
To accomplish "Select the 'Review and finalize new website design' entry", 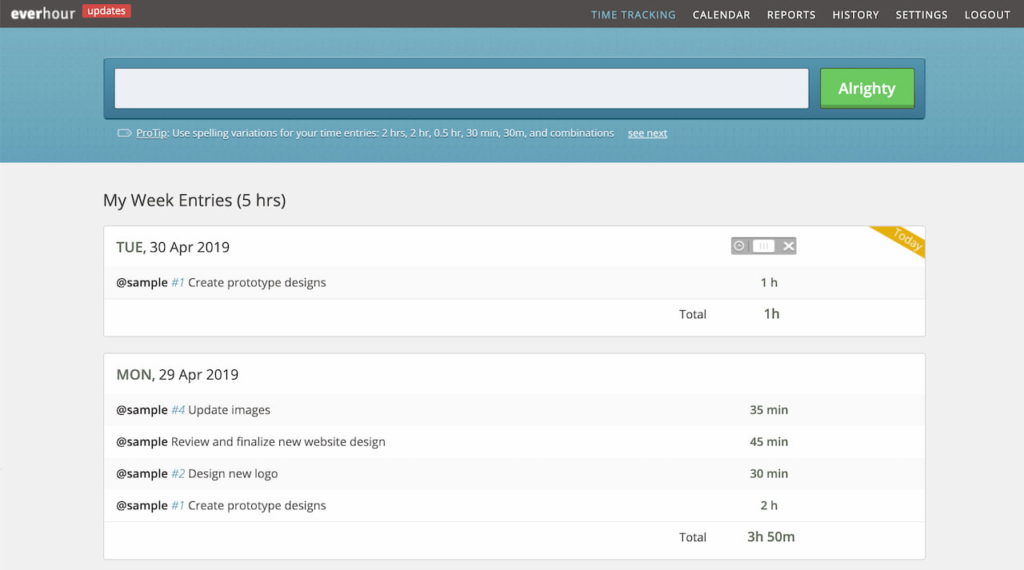I will (278, 442).
